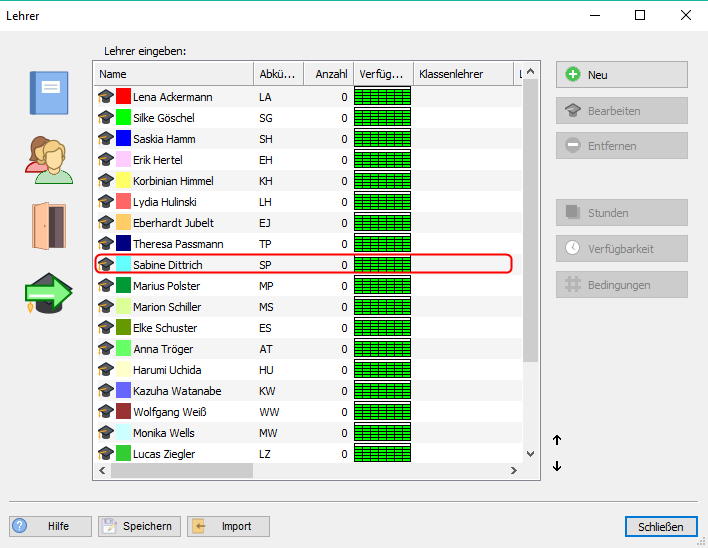Click the horizontal scrollbar thumb
Screen dimensions: 708x548
tap(182, 470)
